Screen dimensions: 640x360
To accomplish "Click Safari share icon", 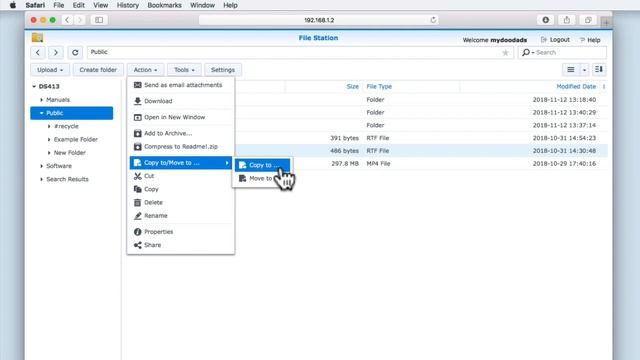I will click(x=567, y=20).
